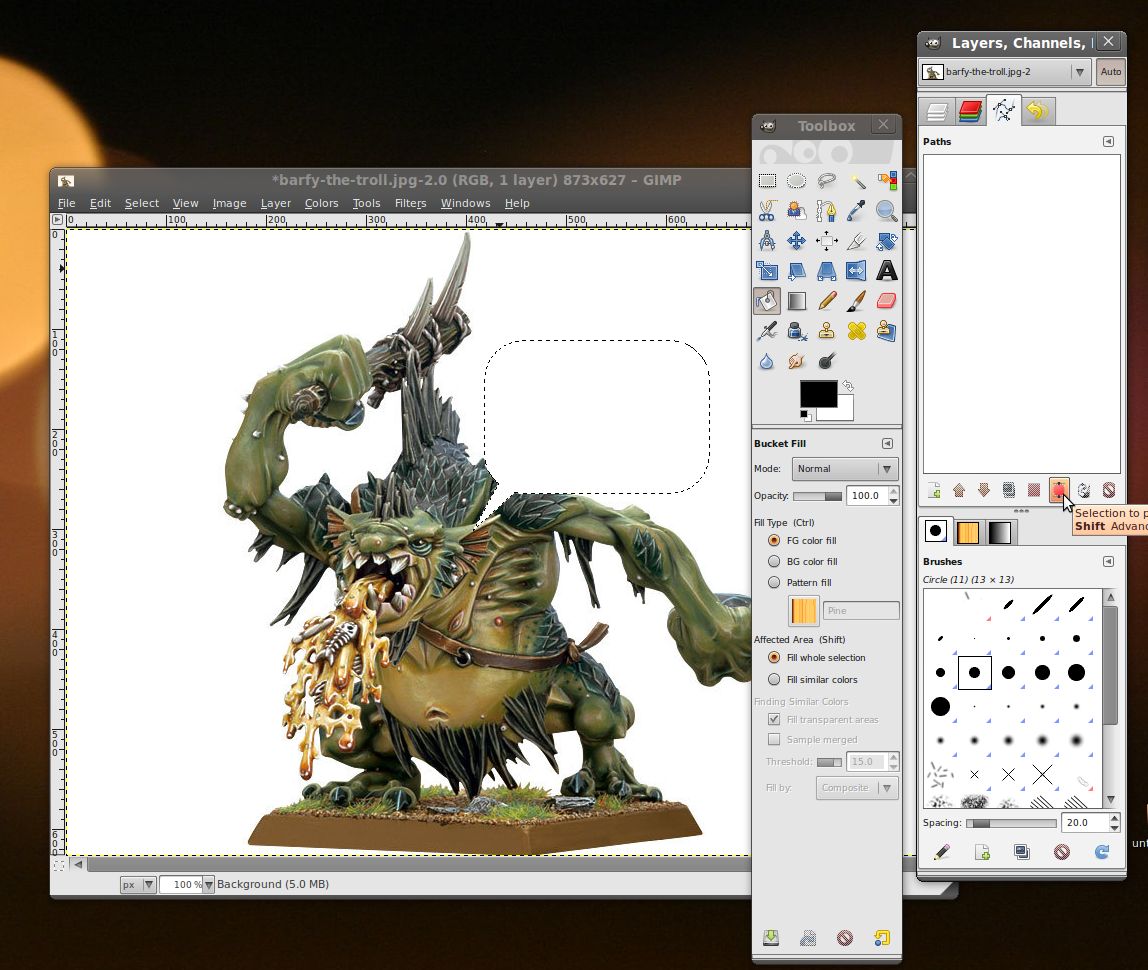Select the Fuzzy Select magic wand tool
Image resolution: width=1148 pixels, height=970 pixels.
point(857,181)
